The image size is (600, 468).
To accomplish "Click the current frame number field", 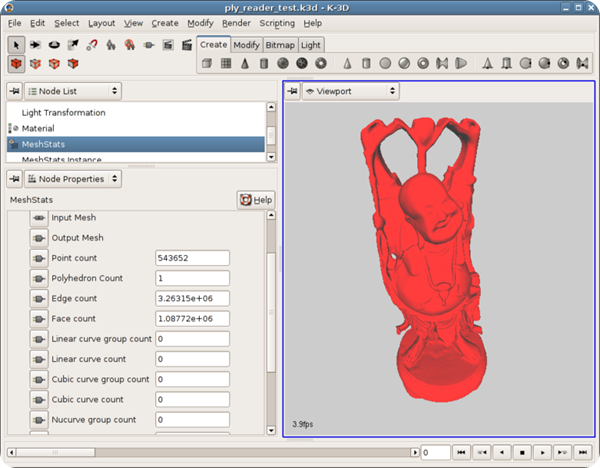I will 435,452.
